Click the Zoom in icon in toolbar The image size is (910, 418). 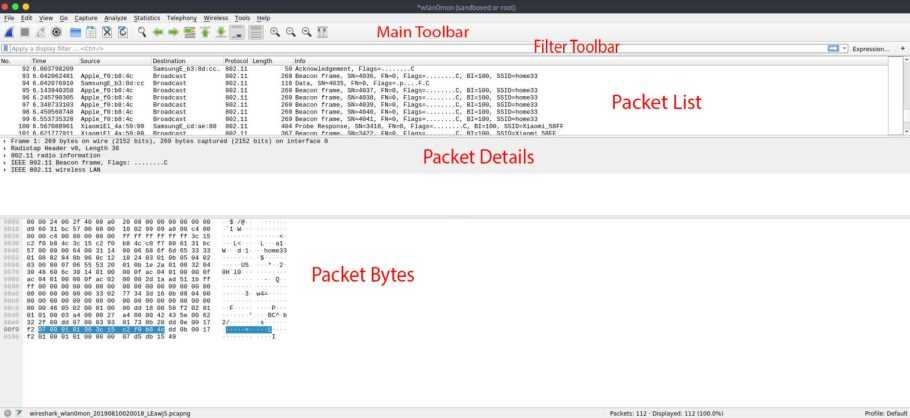[275, 32]
